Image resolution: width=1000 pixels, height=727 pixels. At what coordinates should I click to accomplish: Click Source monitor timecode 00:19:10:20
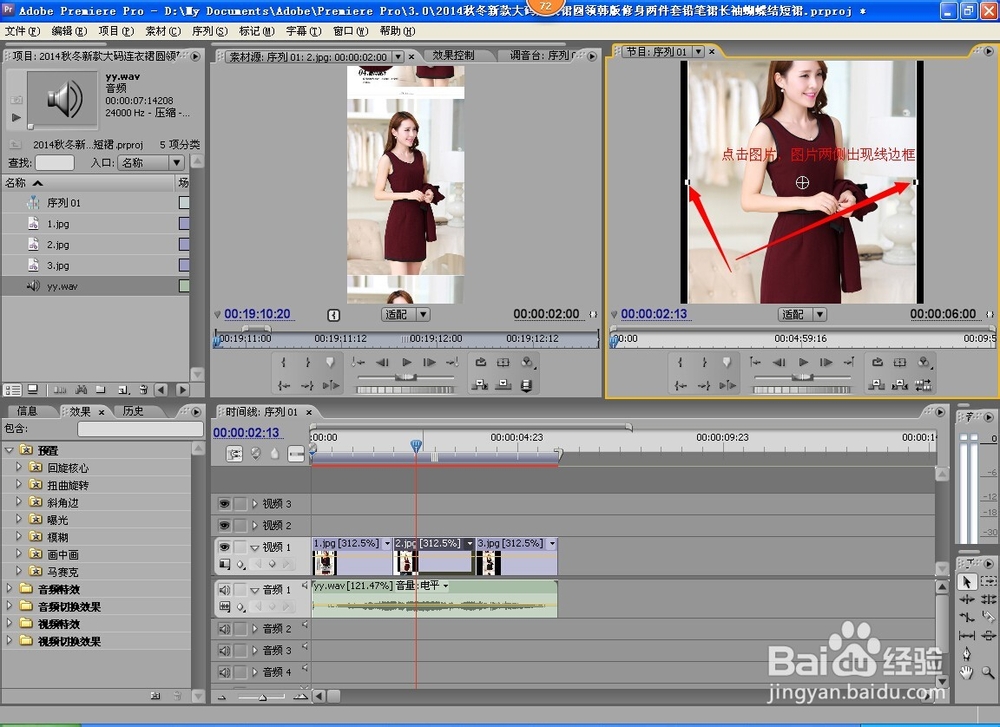point(257,314)
